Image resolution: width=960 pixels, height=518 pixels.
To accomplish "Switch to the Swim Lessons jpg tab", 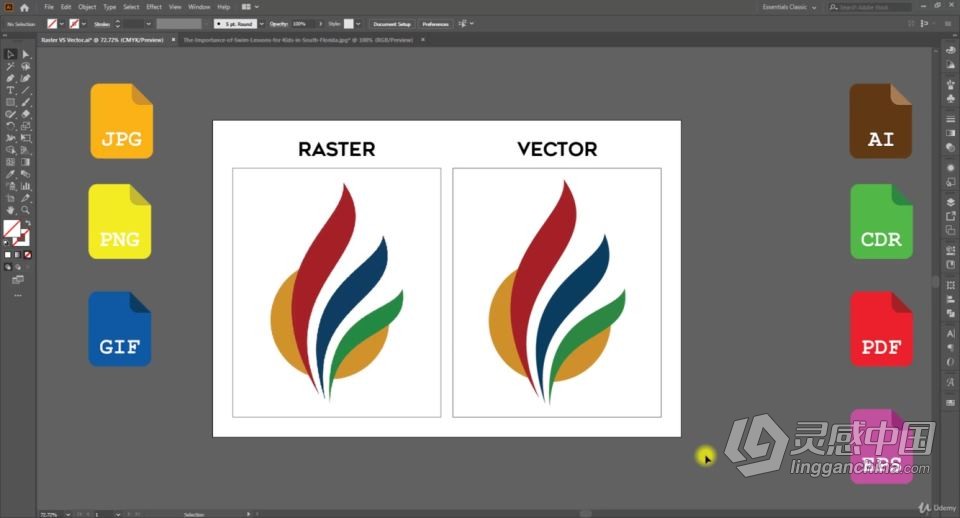I will coord(298,40).
